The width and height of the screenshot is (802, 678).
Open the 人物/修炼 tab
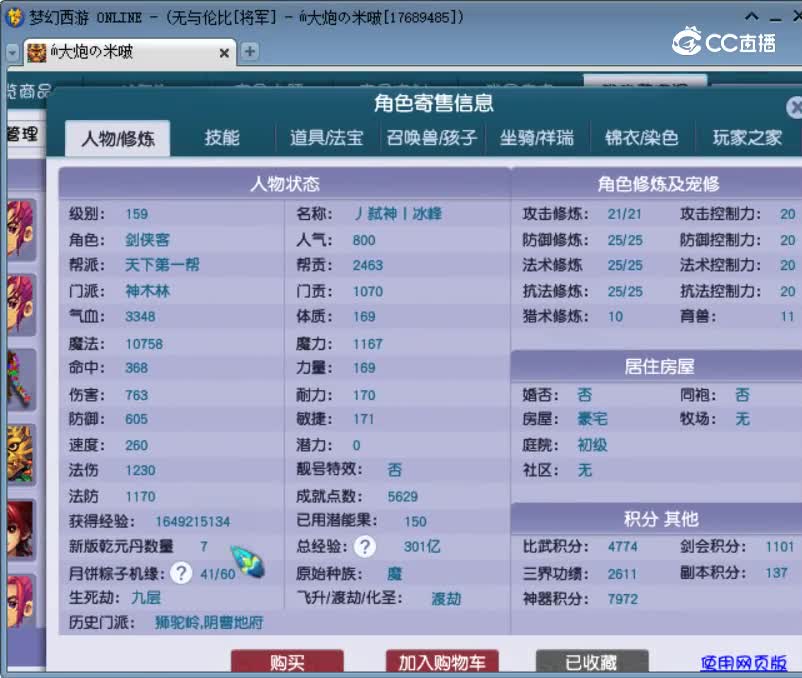pyautogui.click(x=118, y=138)
